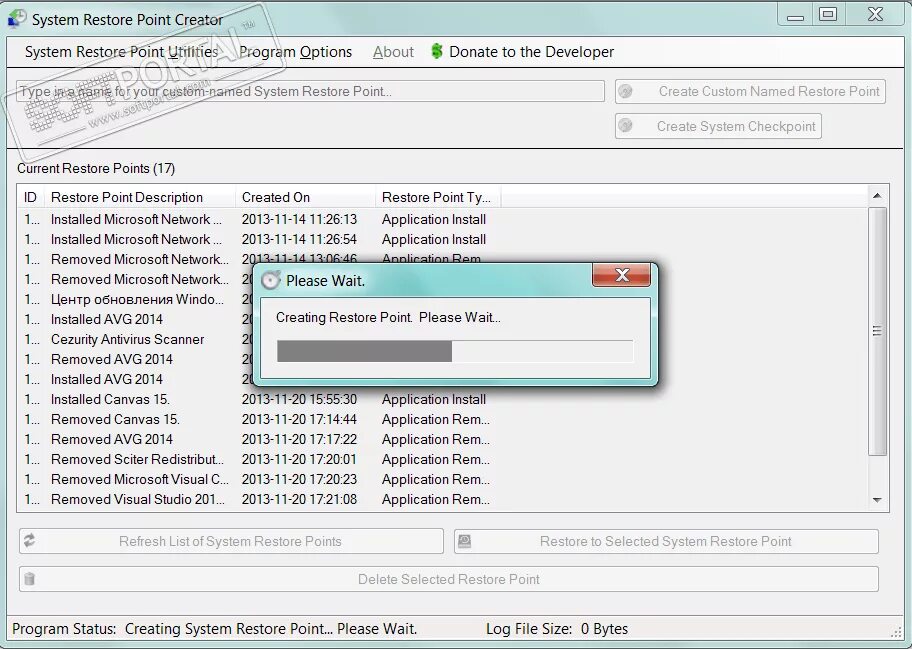Viewport: 912px width, 649px height.
Task: Click disc icon on Create Custom Named button
Action: point(625,91)
